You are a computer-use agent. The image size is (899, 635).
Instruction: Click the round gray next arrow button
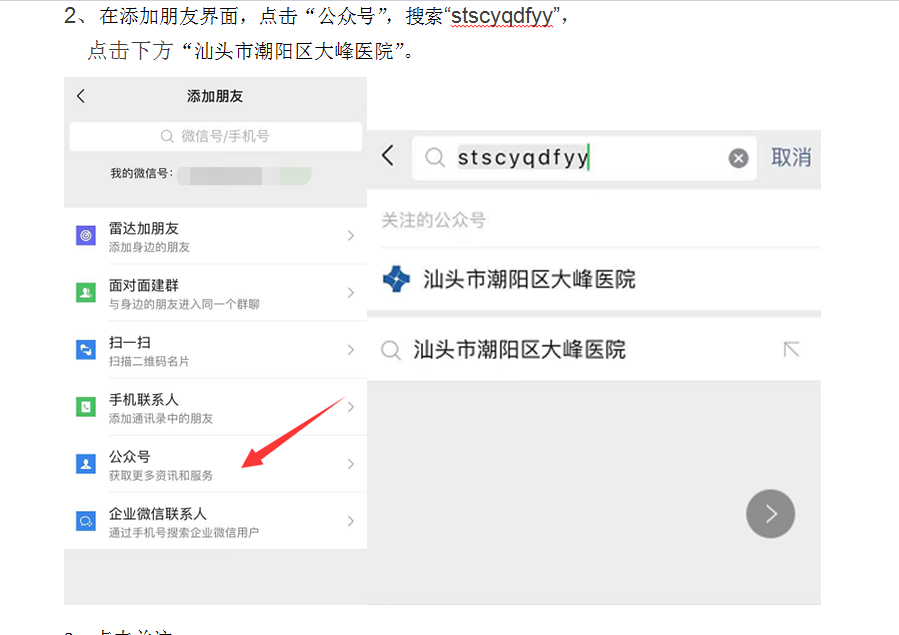pyautogui.click(x=771, y=514)
